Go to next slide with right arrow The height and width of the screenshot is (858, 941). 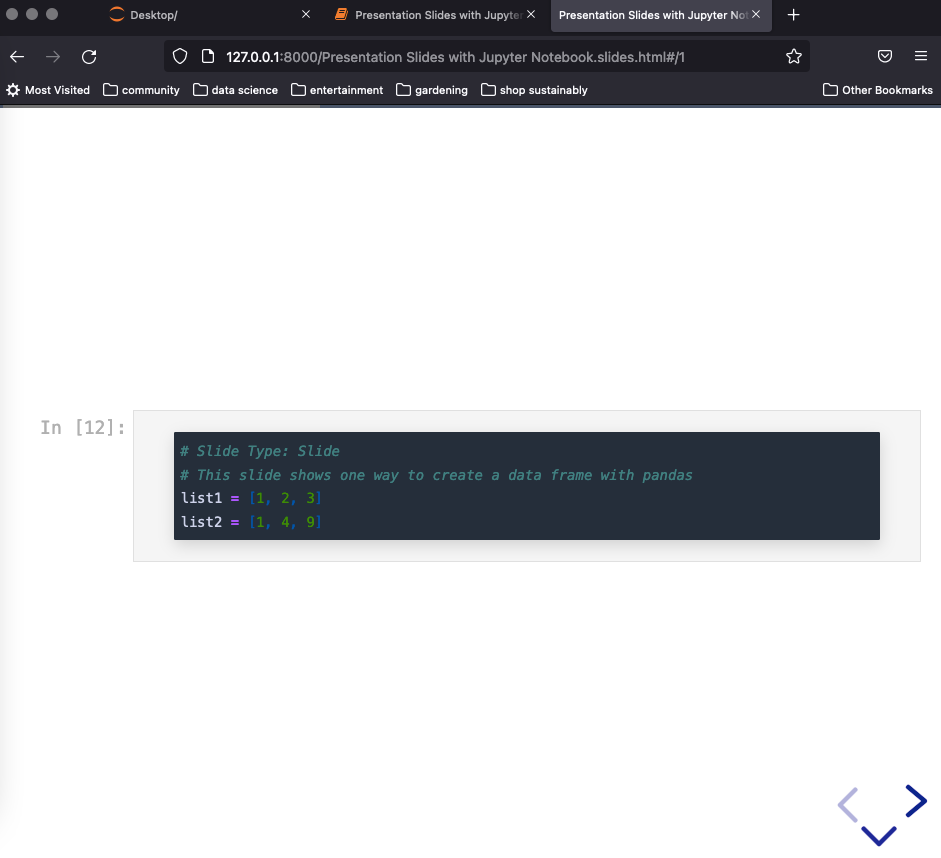[x=916, y=801]
